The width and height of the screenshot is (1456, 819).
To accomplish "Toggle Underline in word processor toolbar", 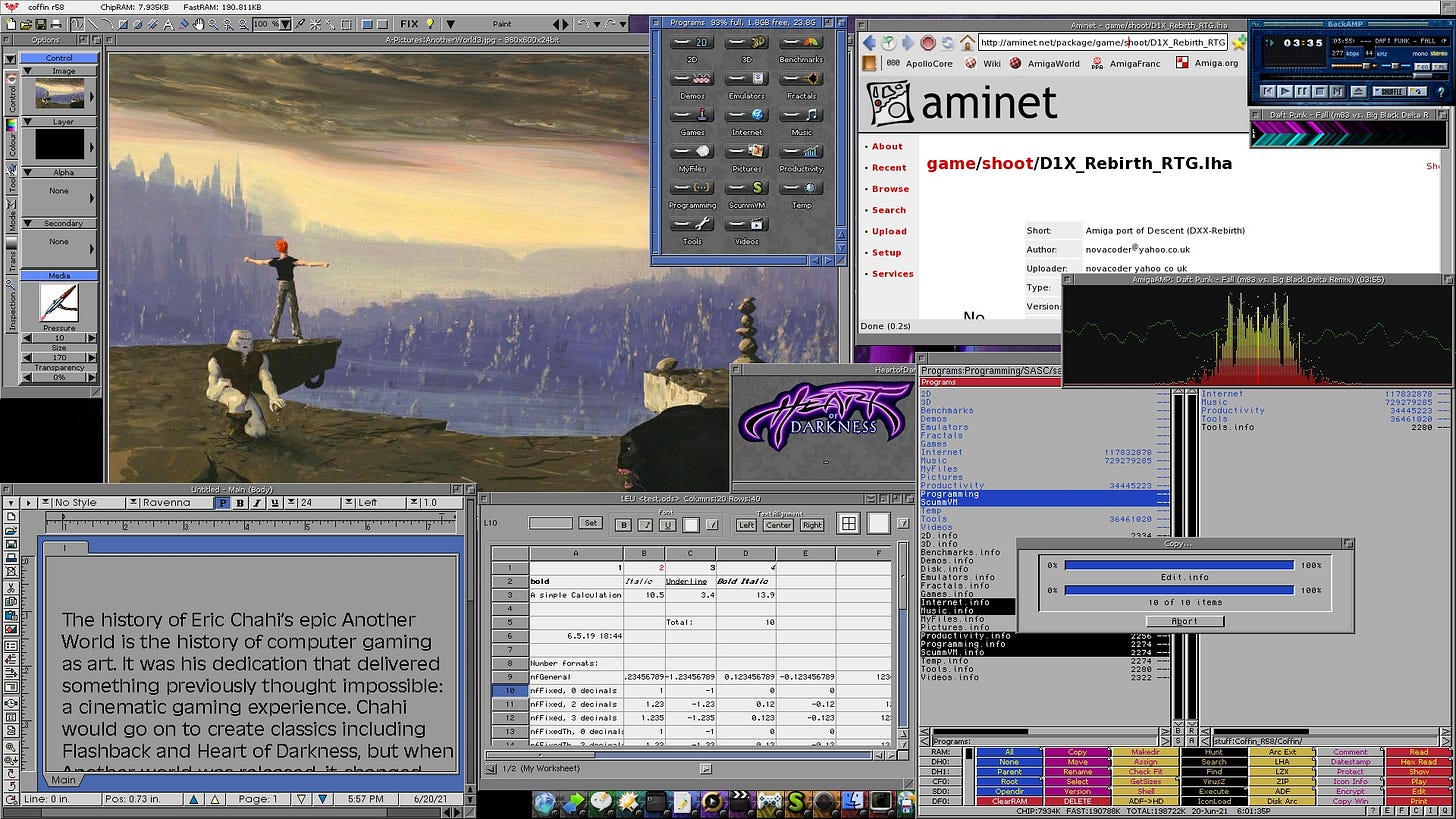I will [275, 503].
